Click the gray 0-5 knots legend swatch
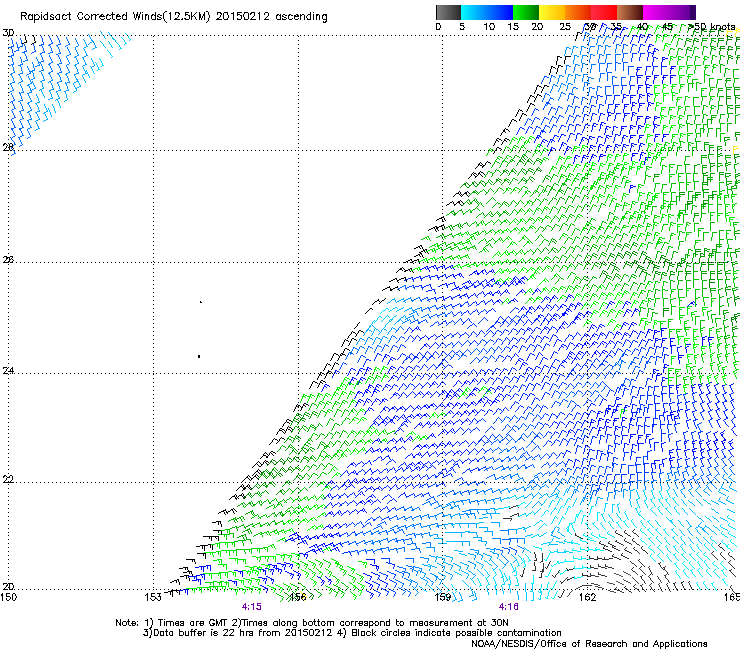 [x=448, y=12]
